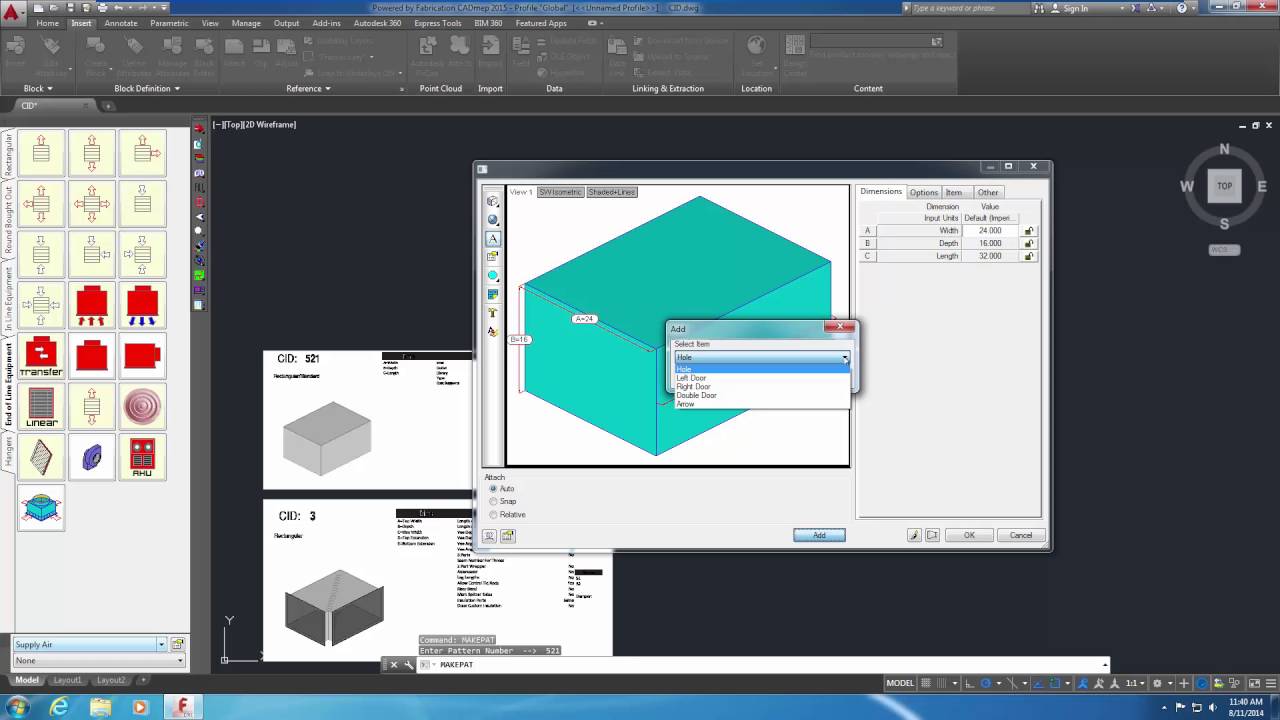
Task: Click the TOP face of the ViewCube
Action: tap(1224, 186)
